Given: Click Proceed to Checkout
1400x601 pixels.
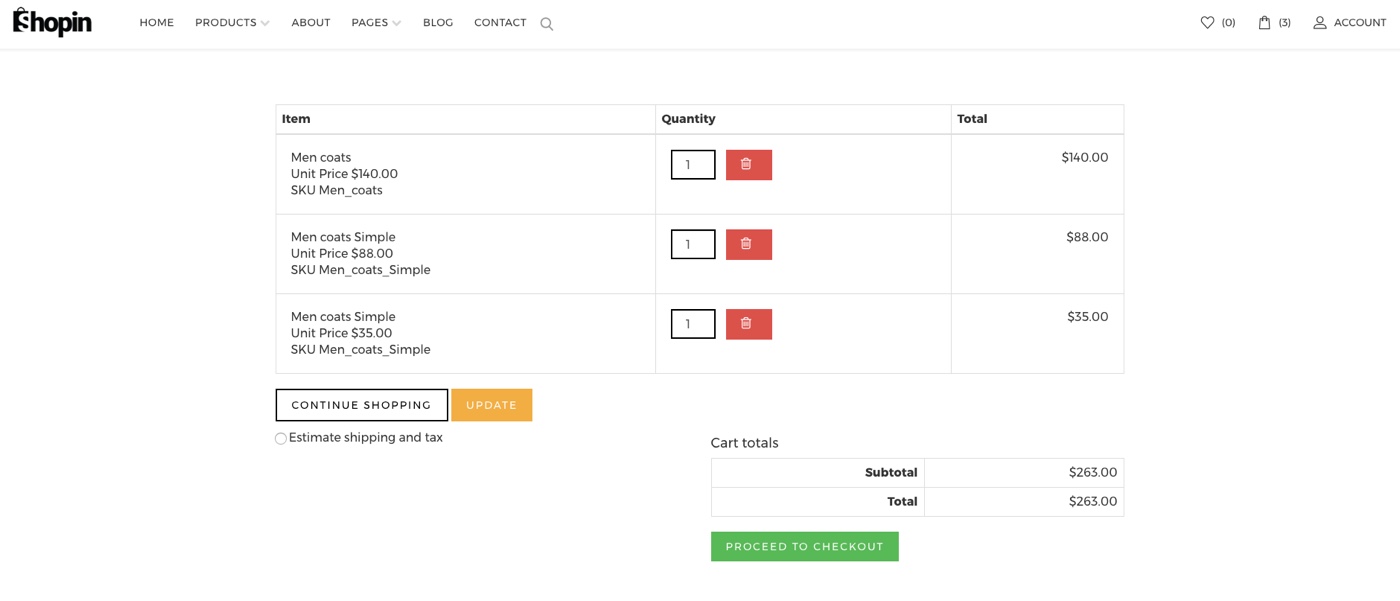Looking at the screenshot, I should point(804,546).
